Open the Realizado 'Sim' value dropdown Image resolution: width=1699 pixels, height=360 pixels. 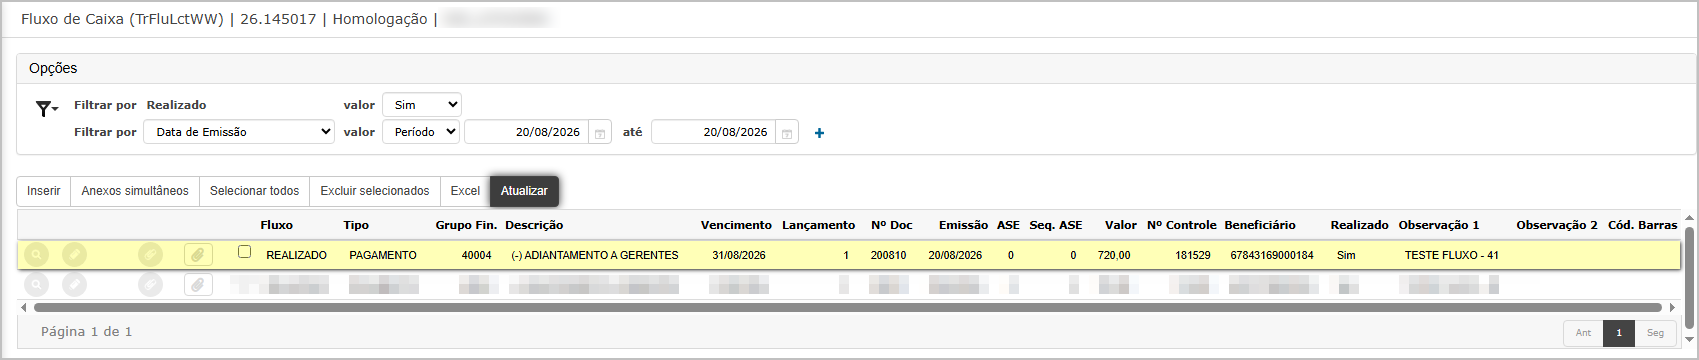pos(422,105)
